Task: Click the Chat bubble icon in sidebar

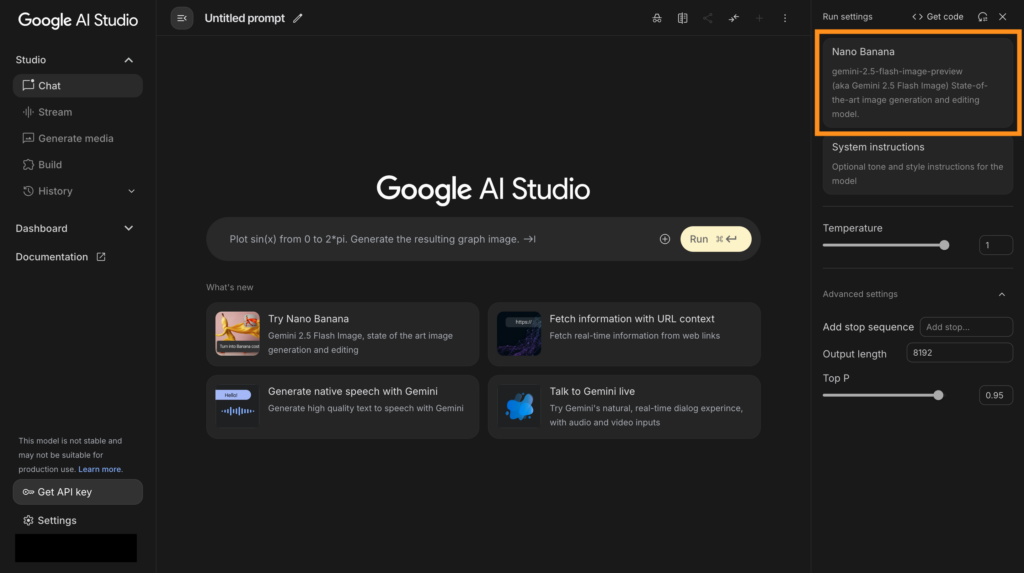Action: click(28, 85)
